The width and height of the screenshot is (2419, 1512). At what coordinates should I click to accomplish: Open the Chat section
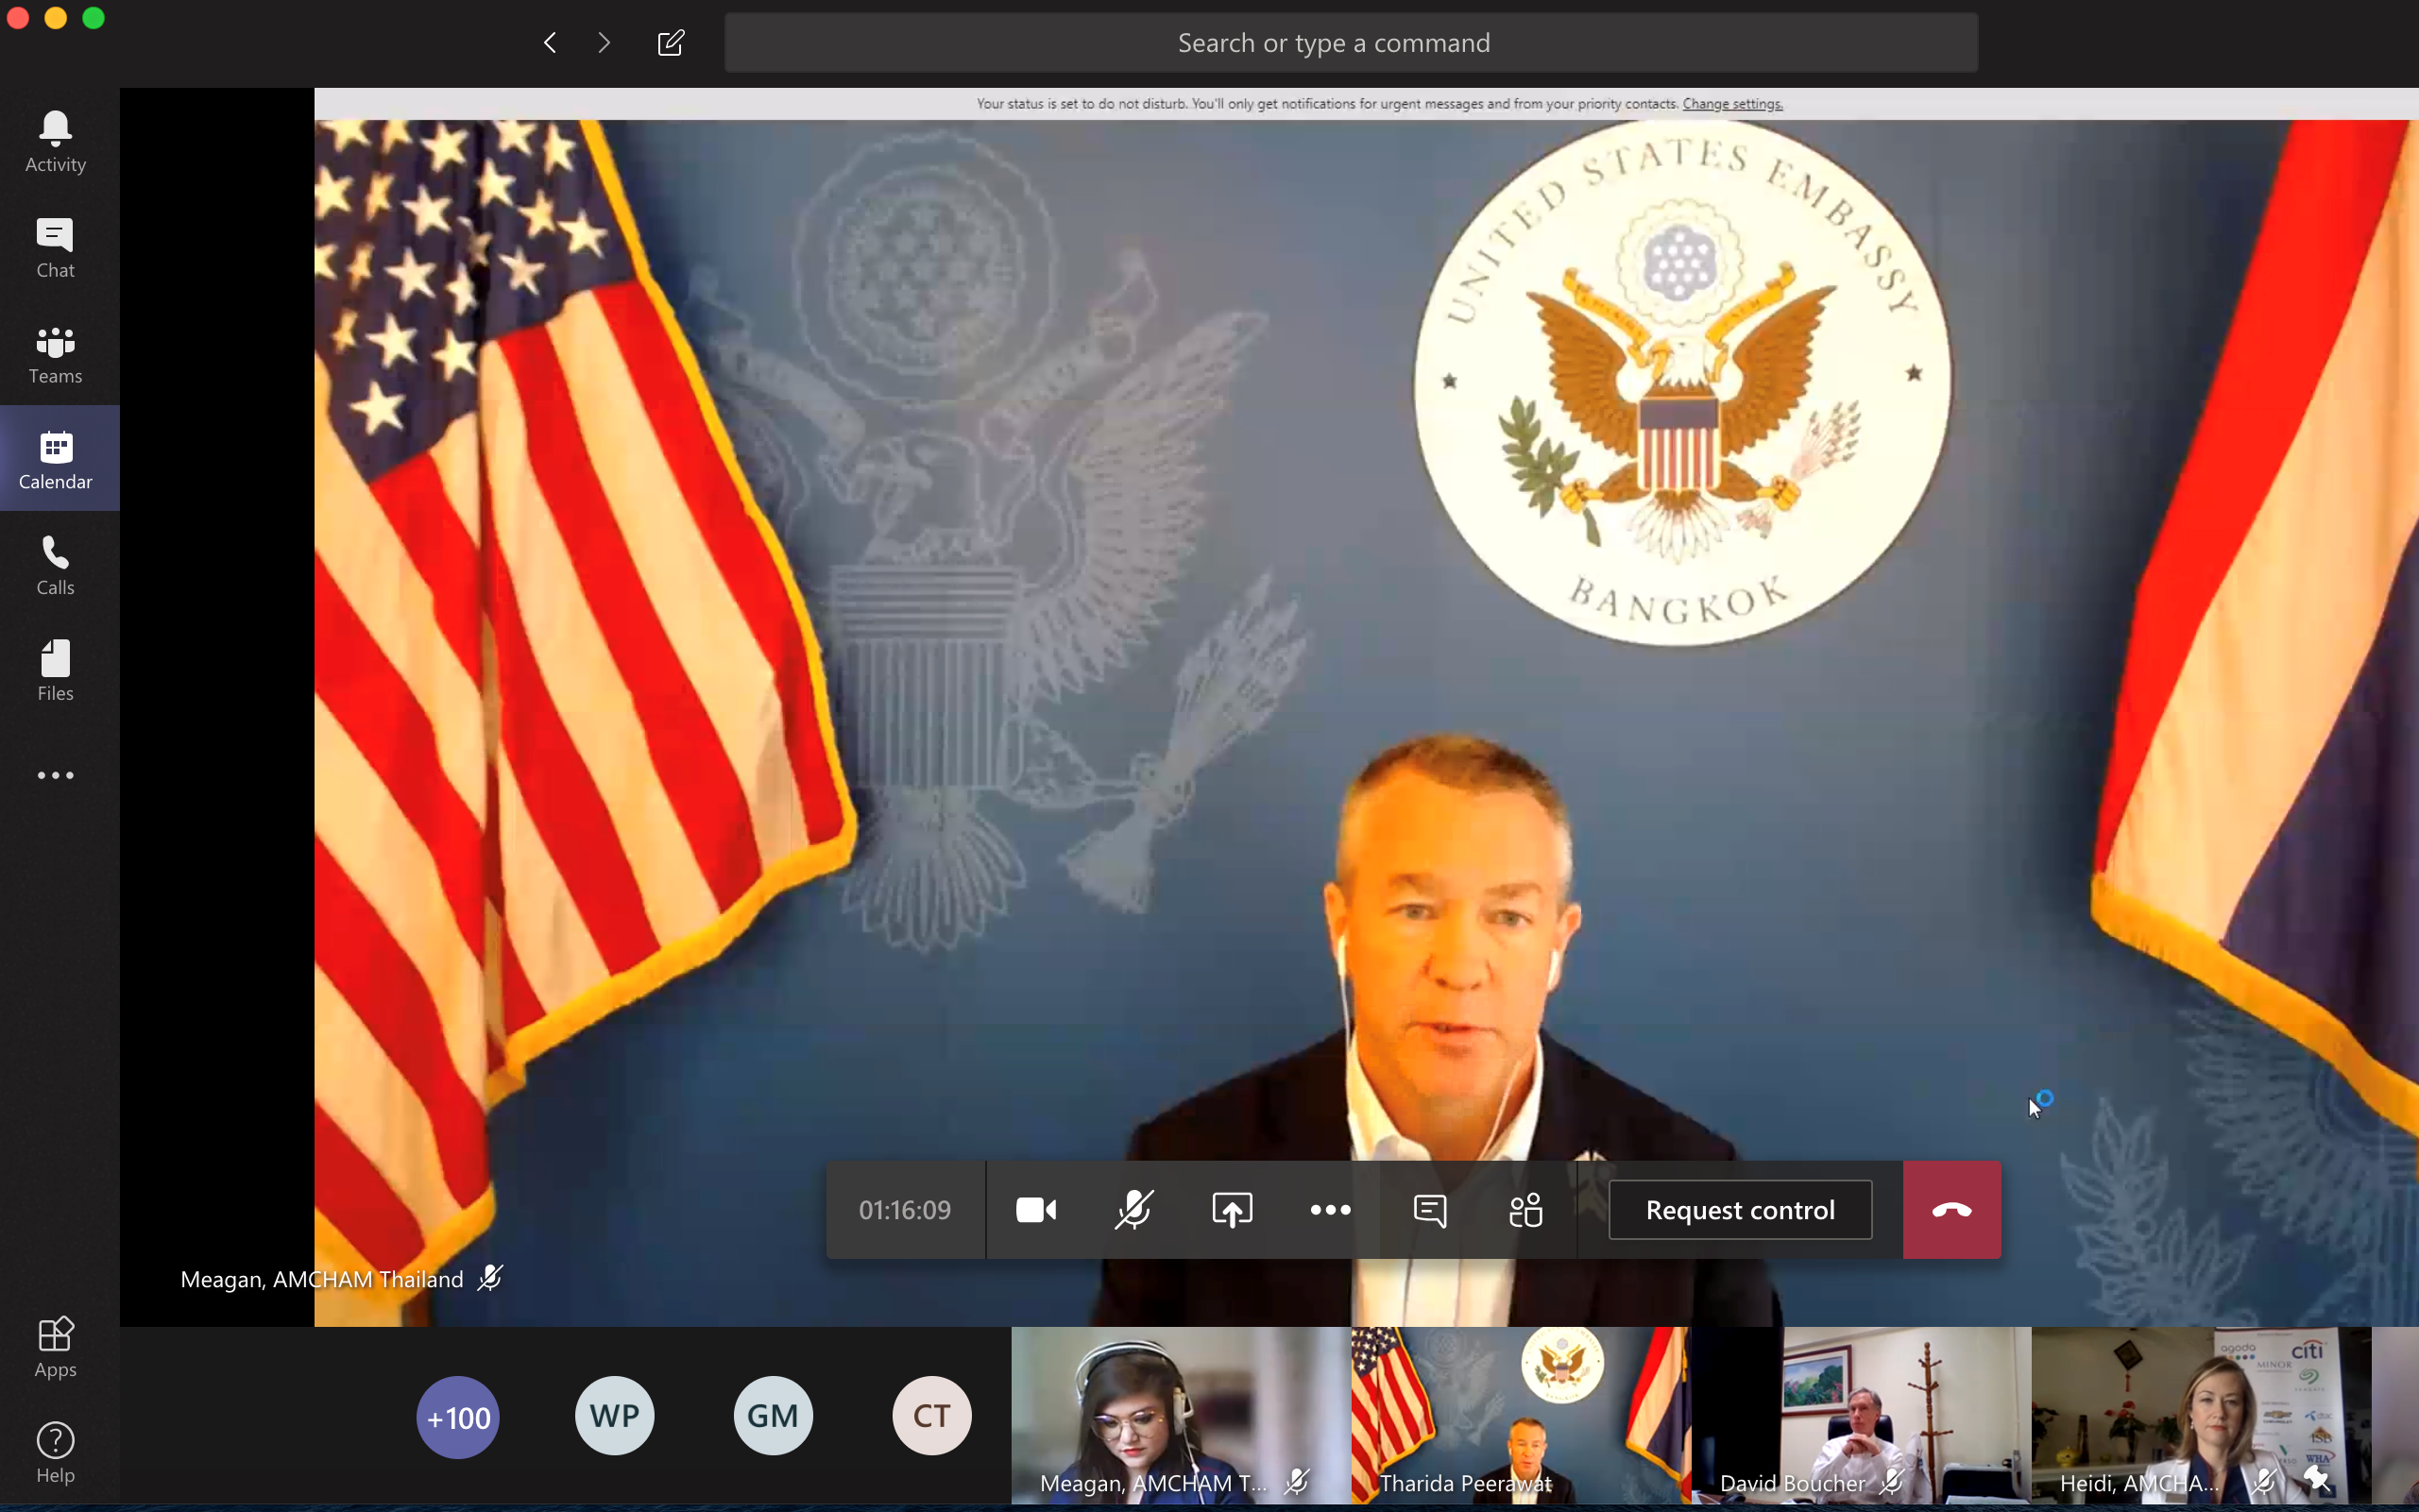(55, 248)
